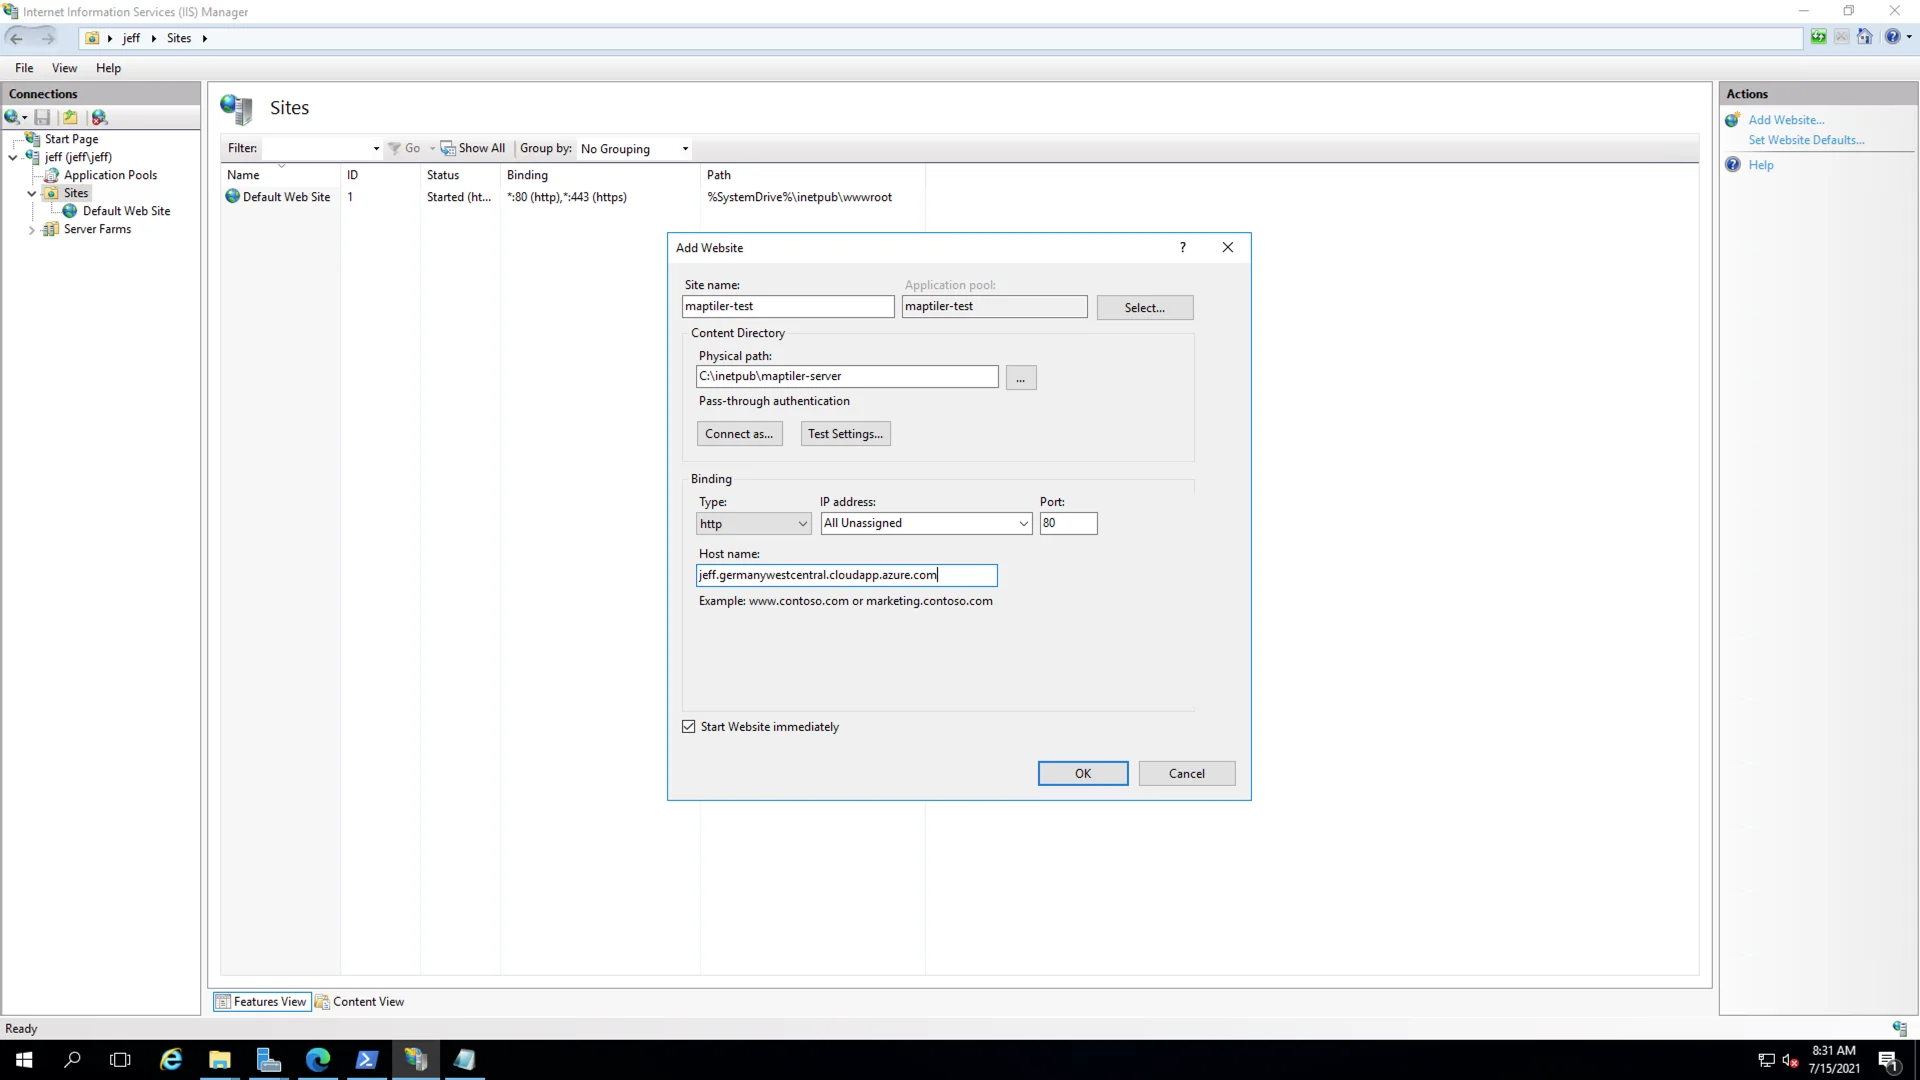The image size is (1920, 1080).
Task: Click Cancel in Add Website dialog
Action: (x=1187, y=773)
